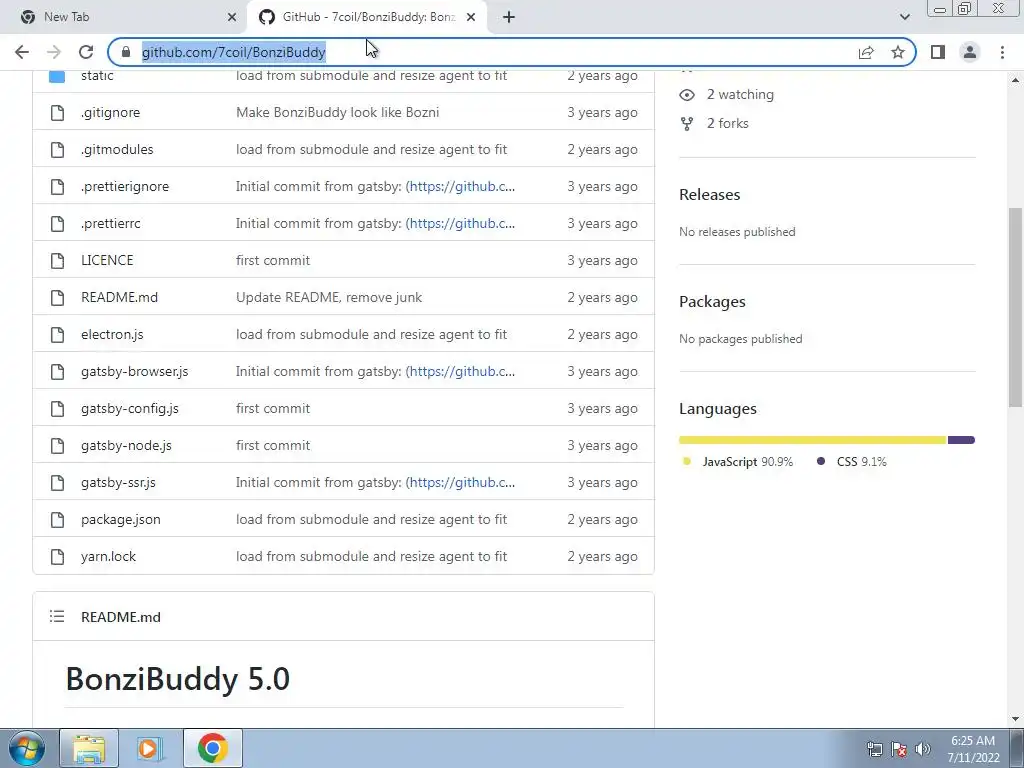Click the Chrome taskbar icon

click(212, 748)
